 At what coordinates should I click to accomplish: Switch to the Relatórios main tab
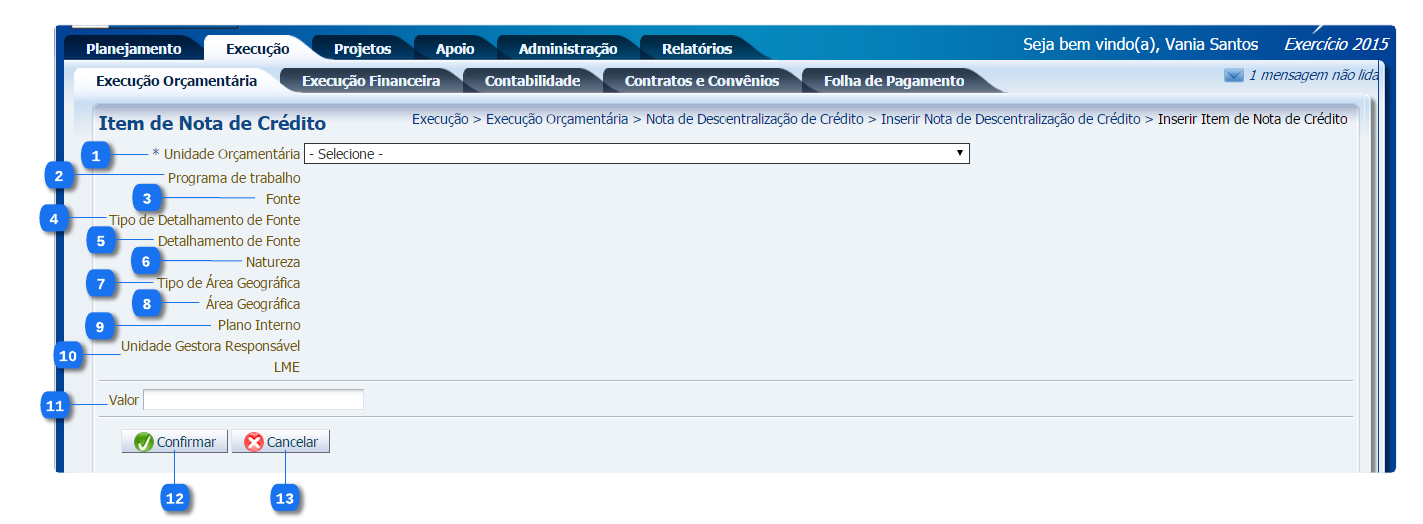(x=696, y=49)
